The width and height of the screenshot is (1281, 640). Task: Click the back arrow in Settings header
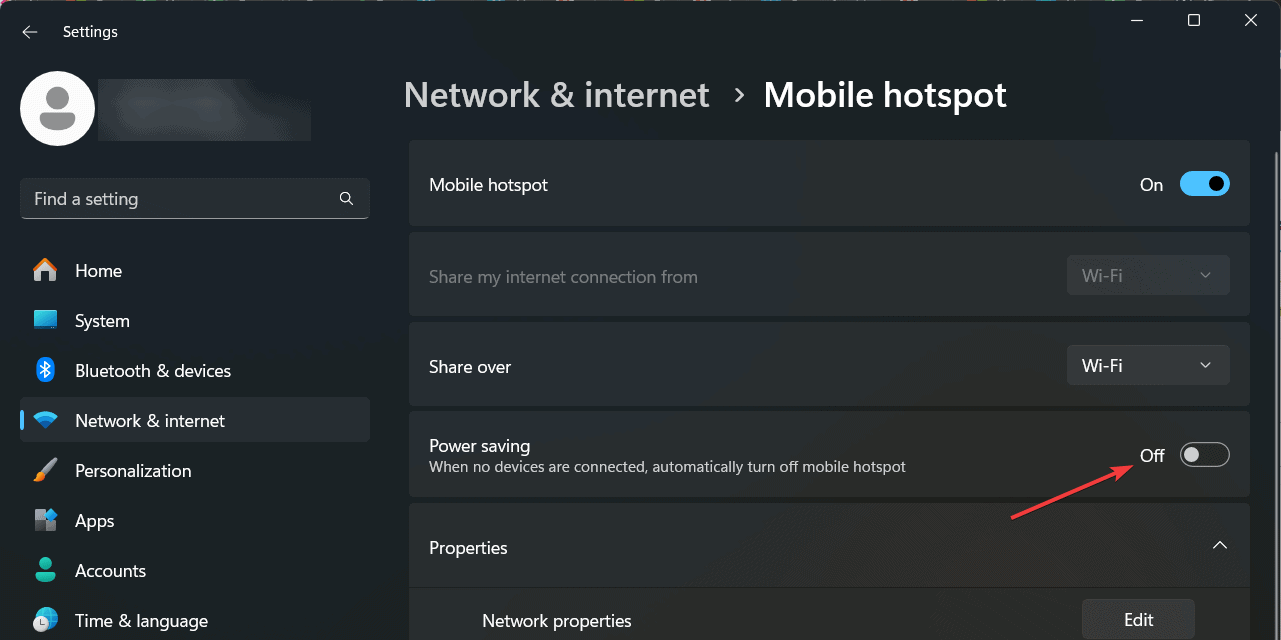[30, 32]
